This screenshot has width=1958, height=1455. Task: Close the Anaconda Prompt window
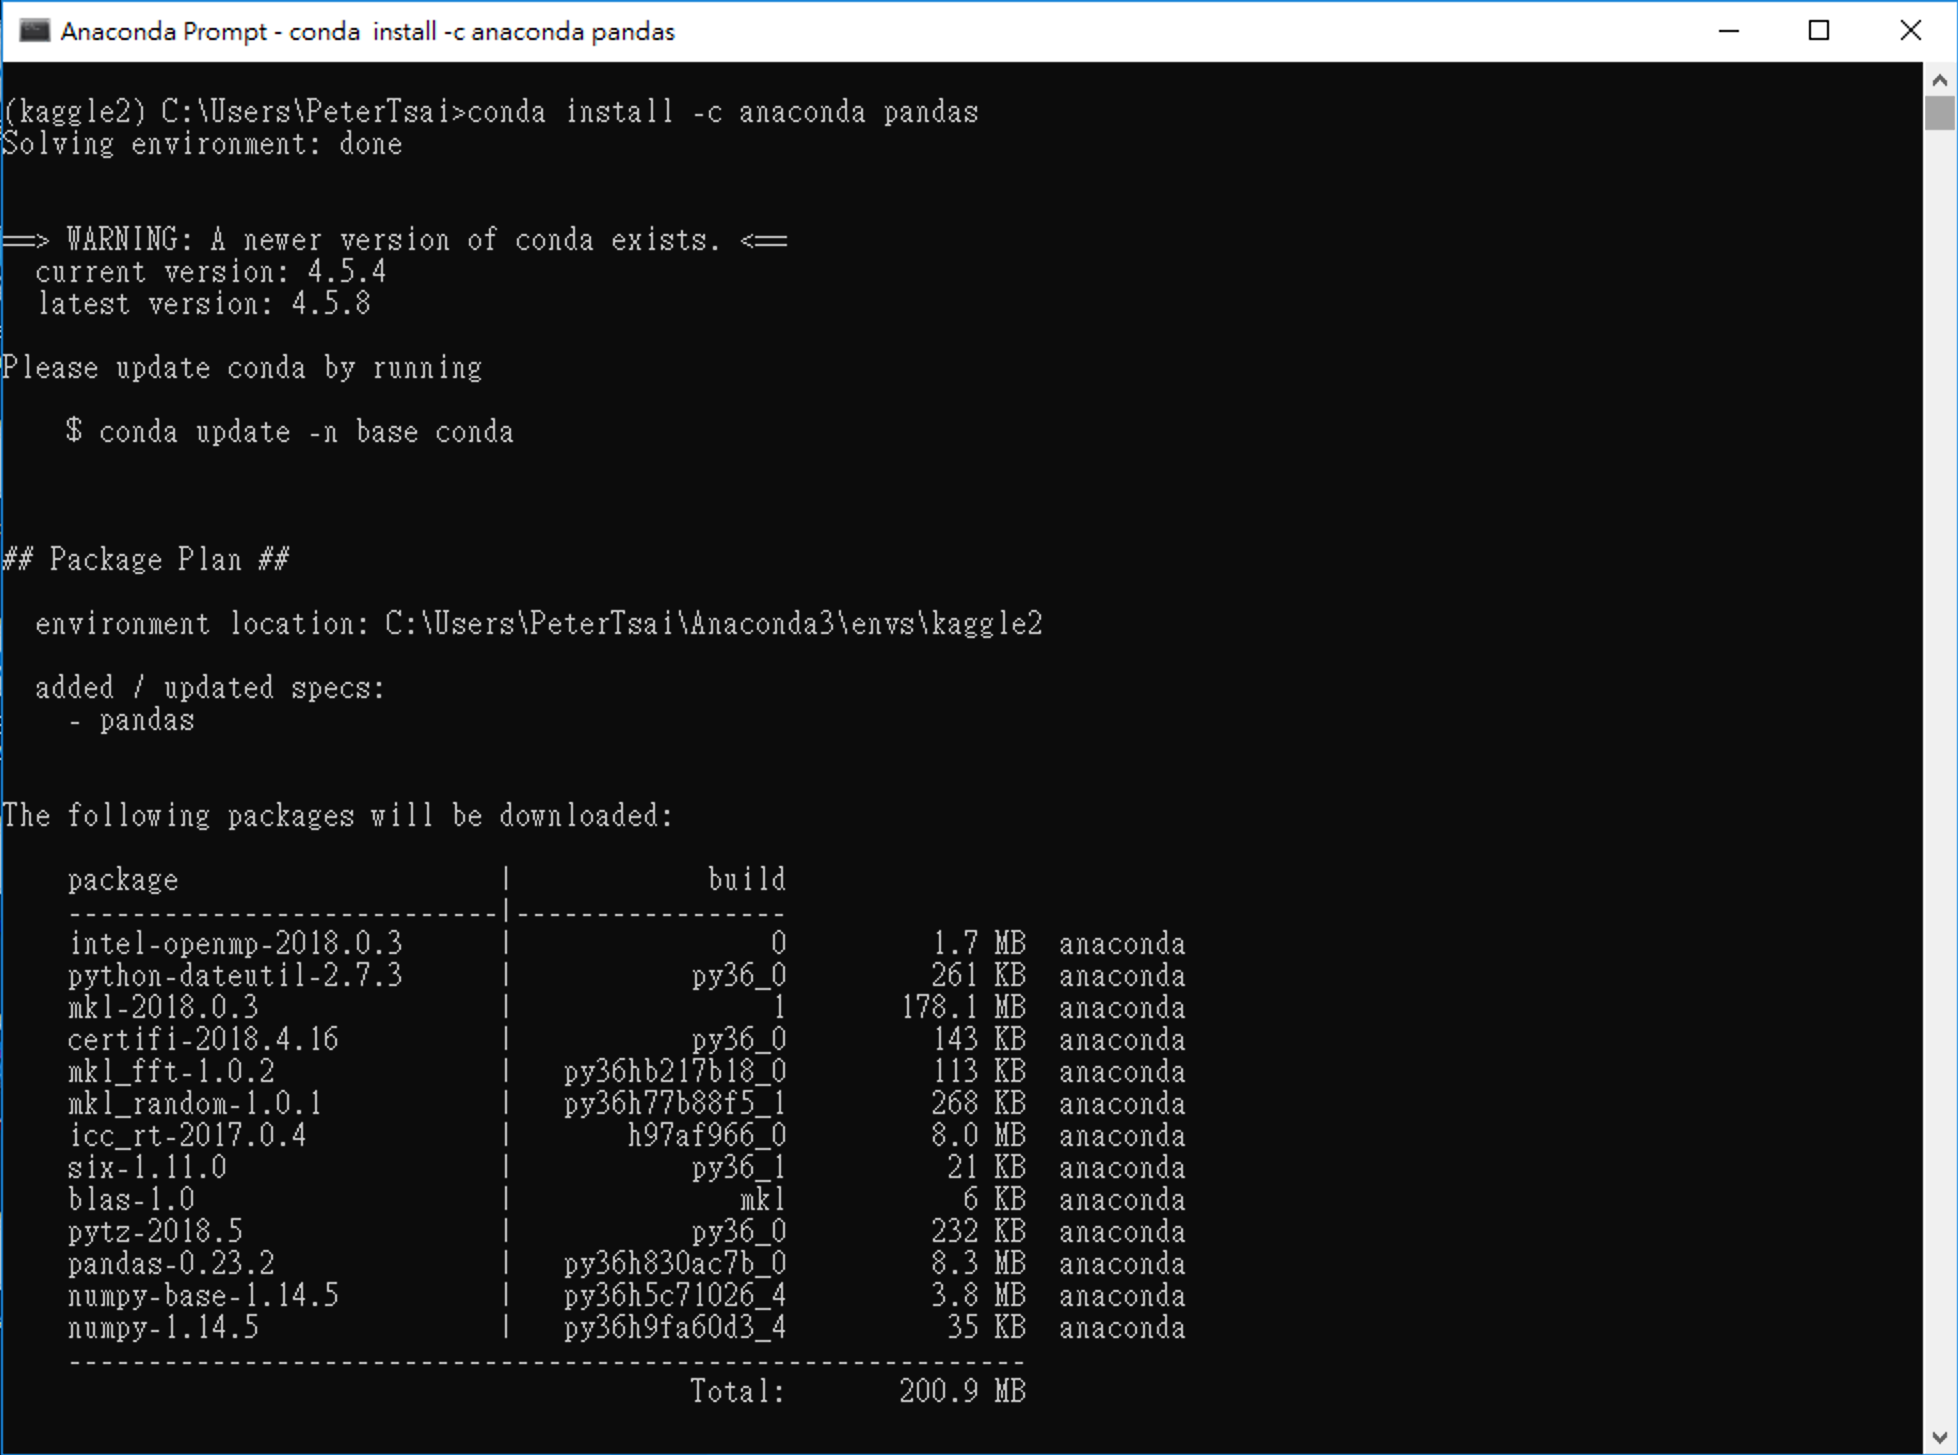(x=1910, y=31)
